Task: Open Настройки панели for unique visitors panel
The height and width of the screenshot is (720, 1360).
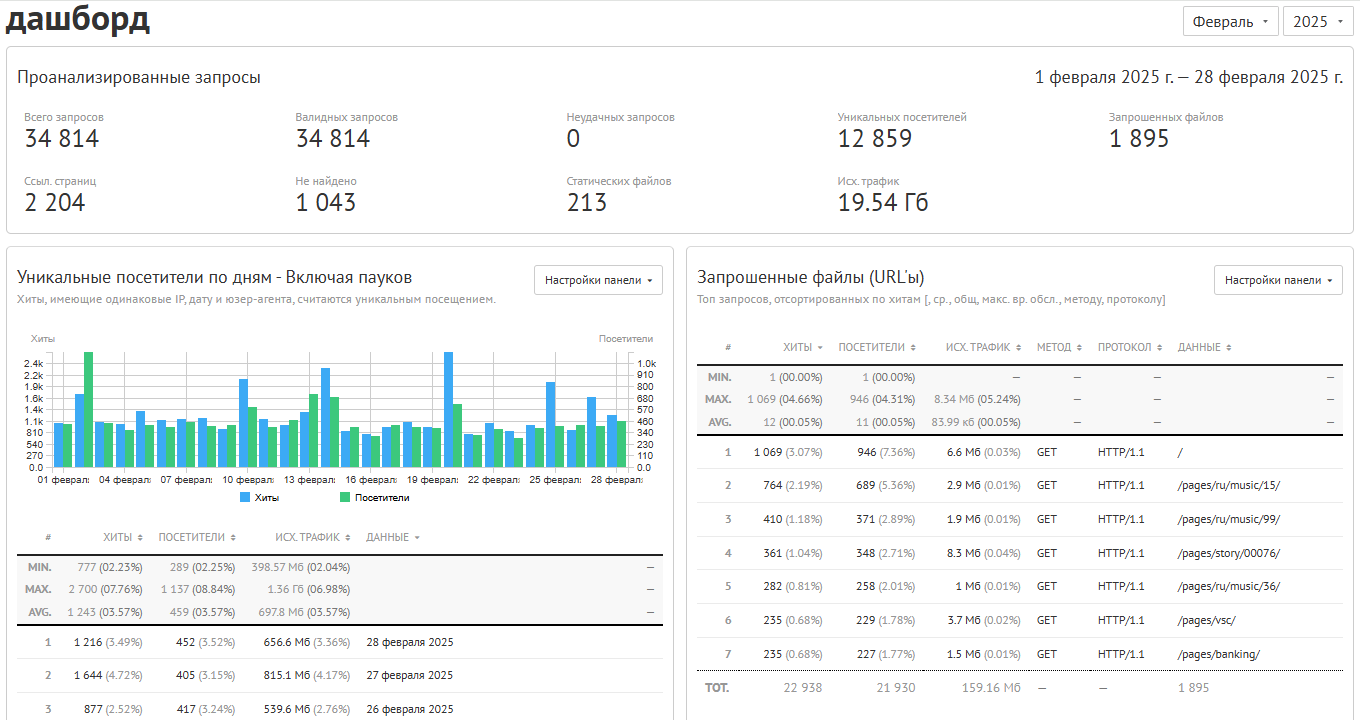Action: tap(599, 280)
